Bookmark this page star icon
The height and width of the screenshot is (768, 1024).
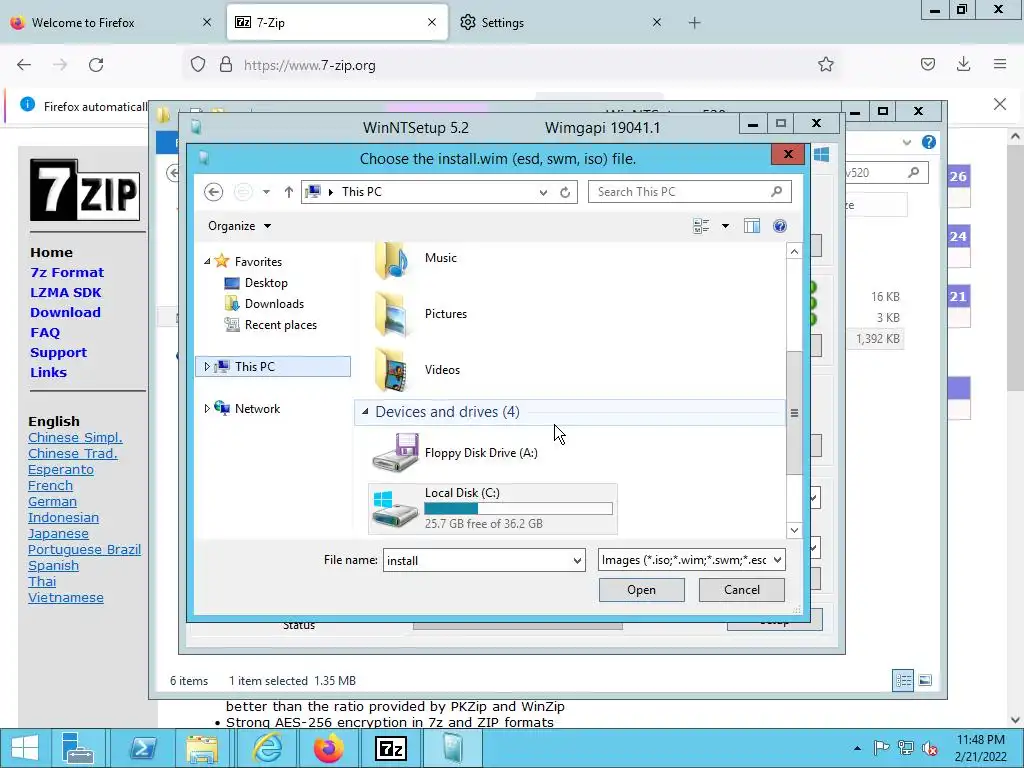(x=825, y=64)
